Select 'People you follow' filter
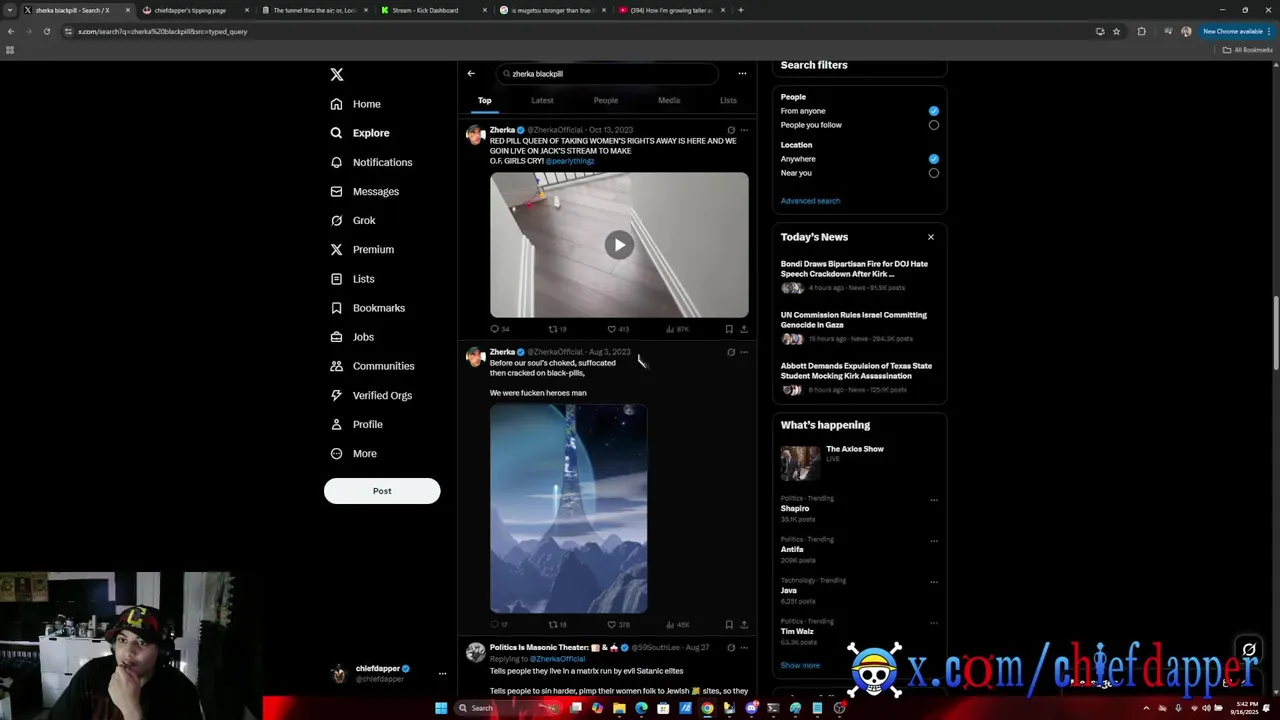The image size is (1280, 720). (x=933, y=125)
